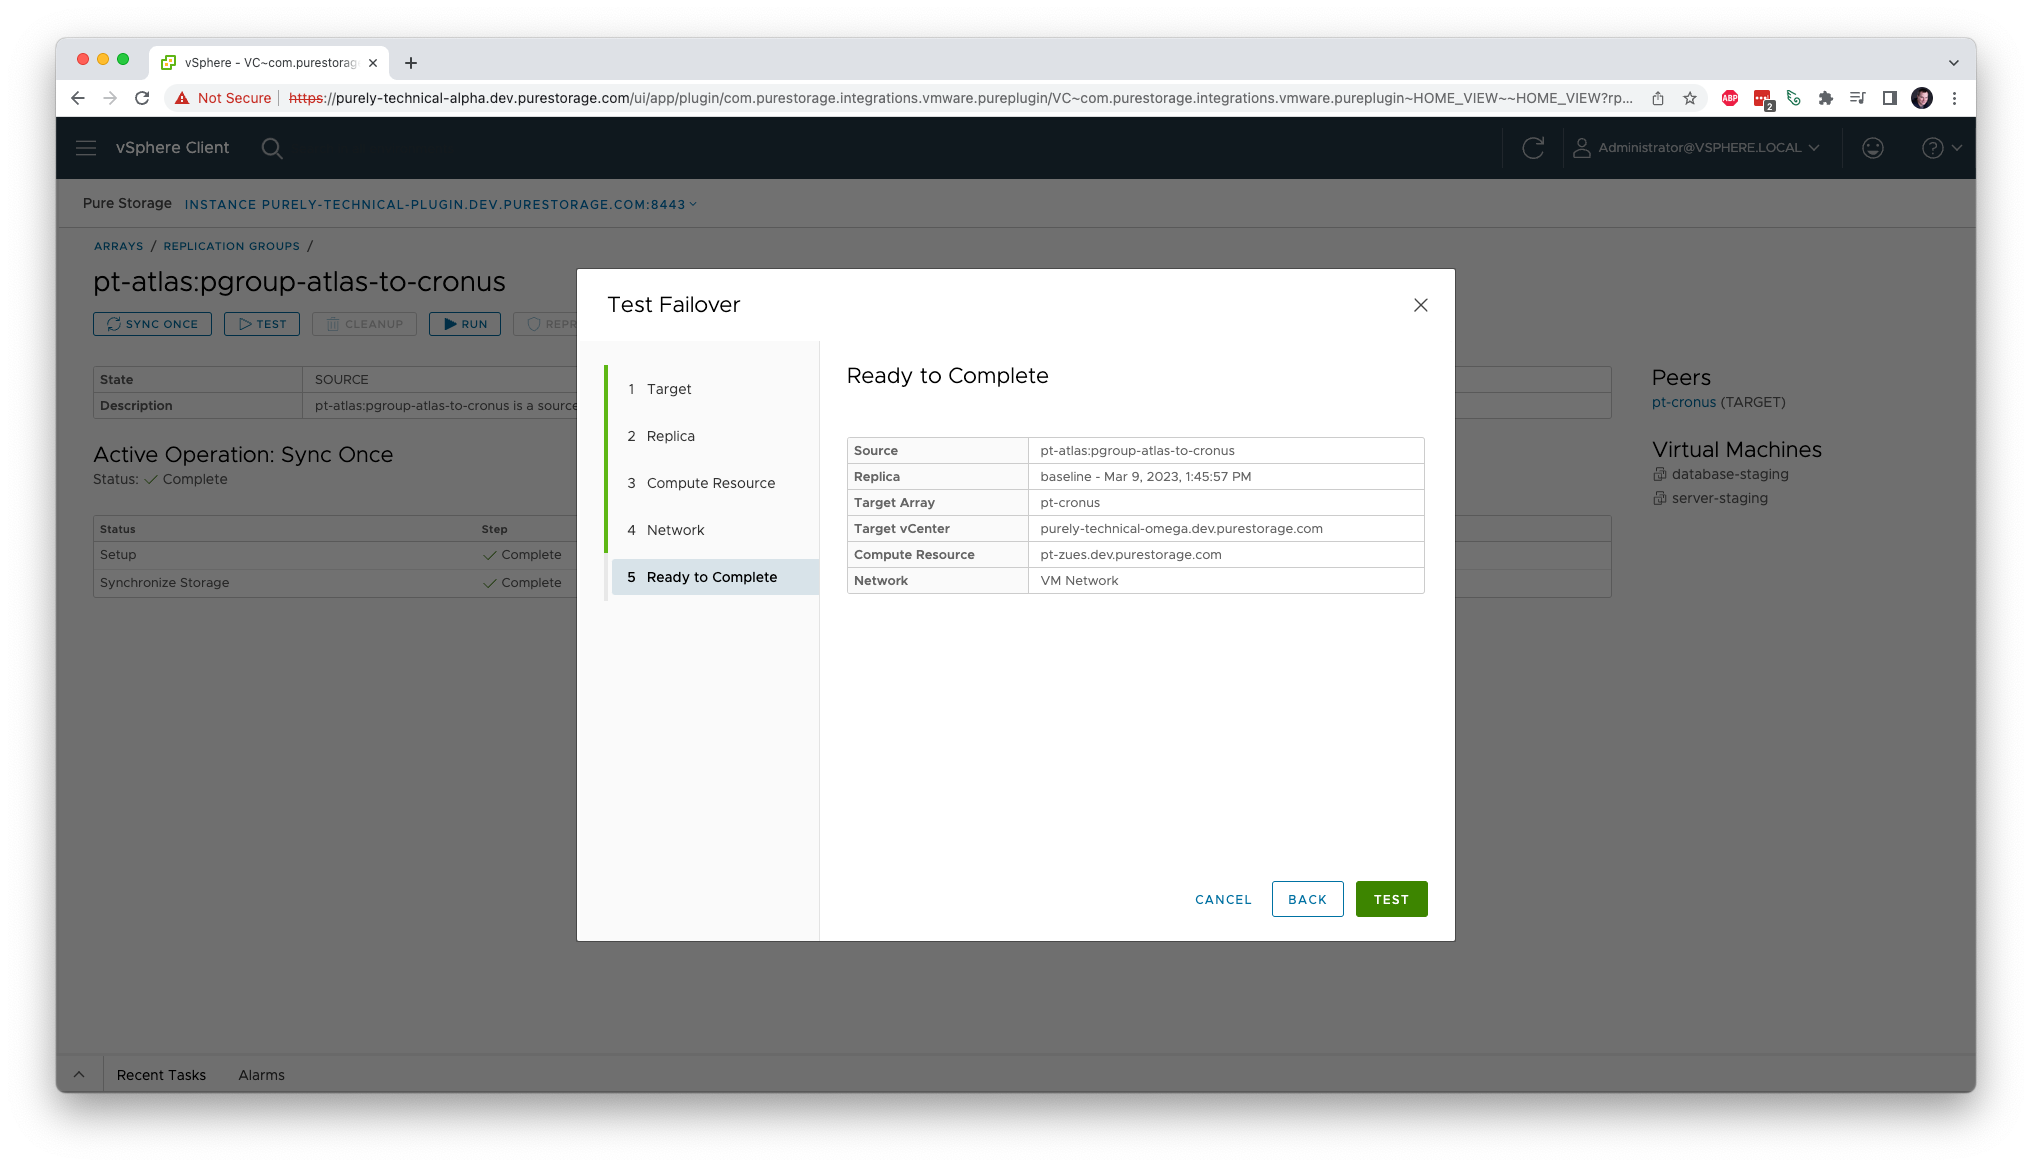The width and height of the screenshot is (2032, 1167).
Task: Toggle the browser side panel icon
Action: point(1890,98)
